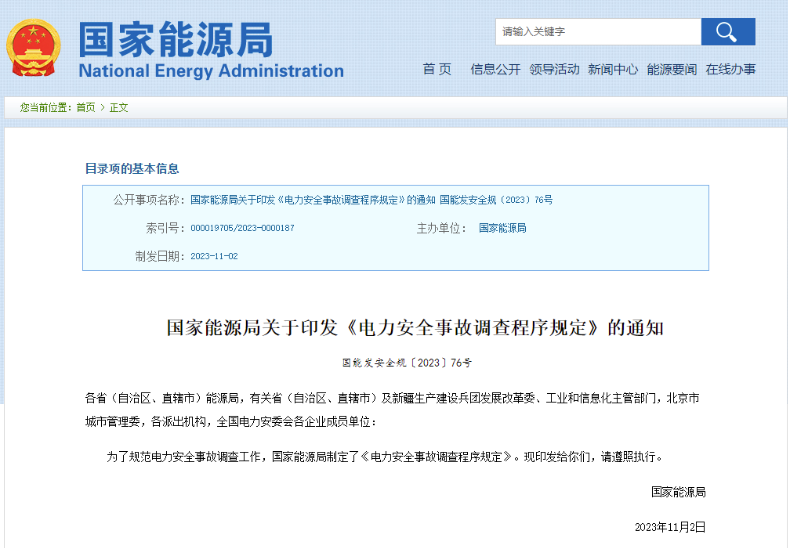Go to the 领导活动 section
788x548 pixels.
tap(554, 69)
